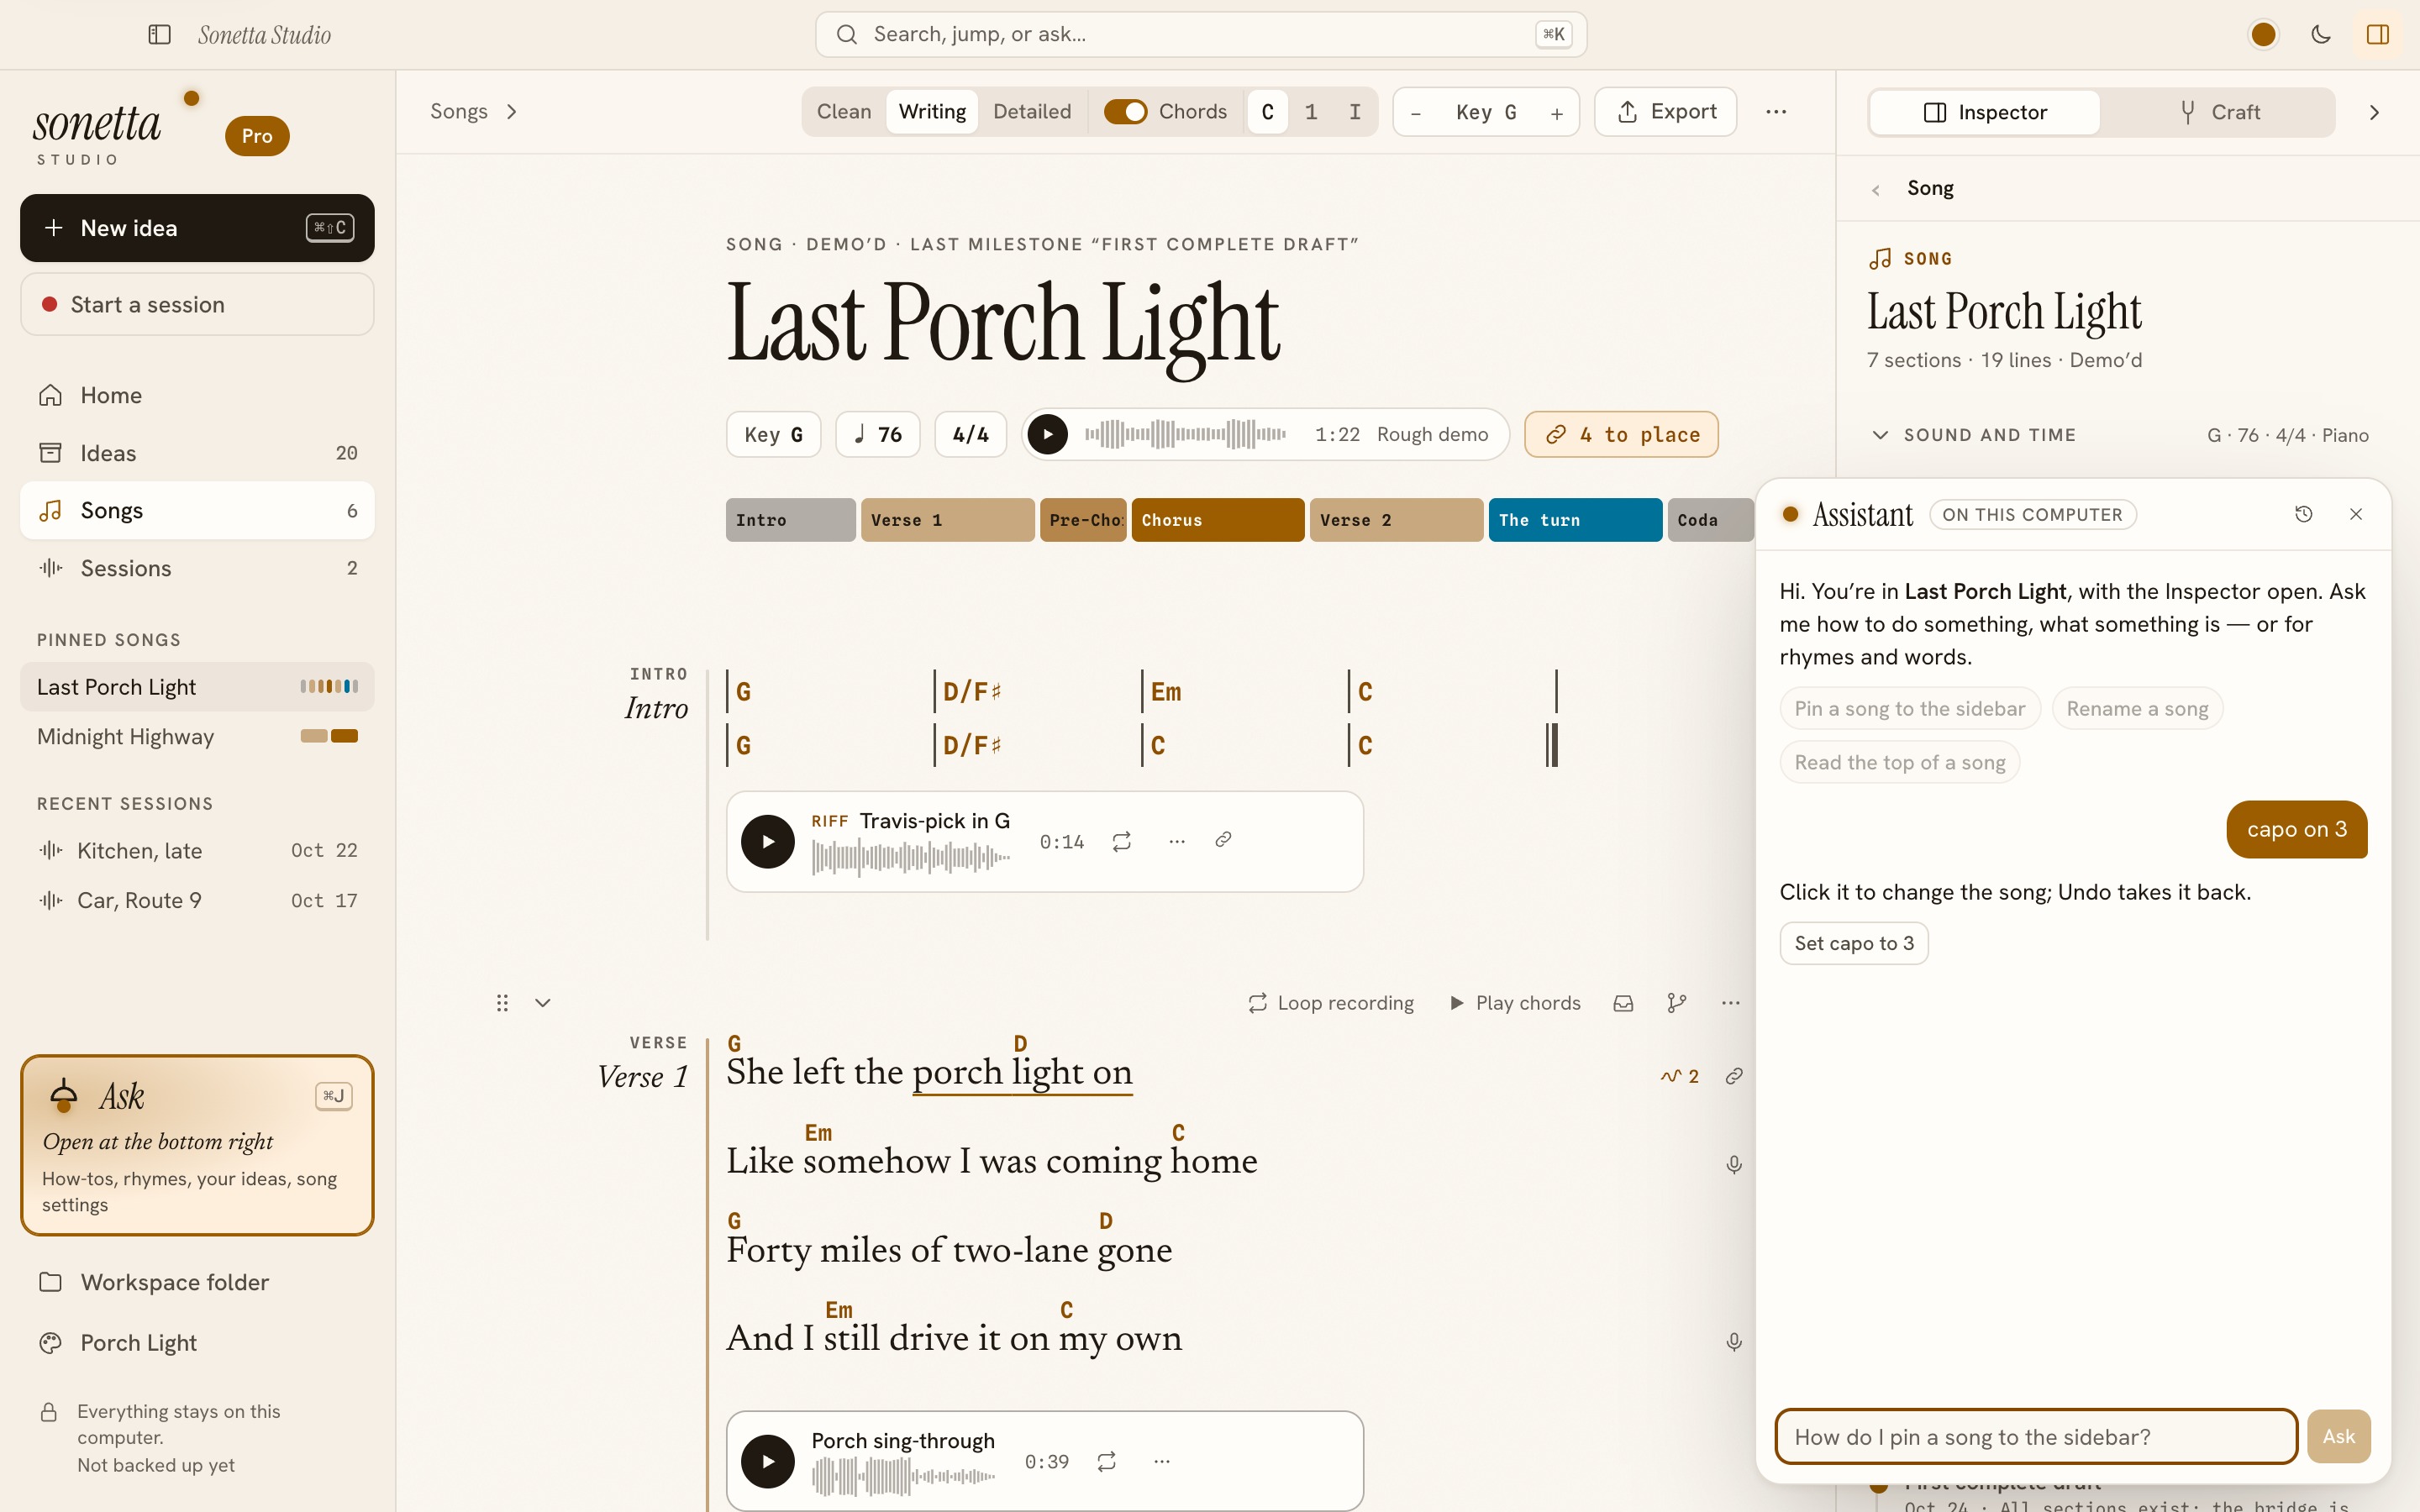The image size is (2420, 1512).
Task: Show more inspector tabs arrow
Action: coord(2374,112)
